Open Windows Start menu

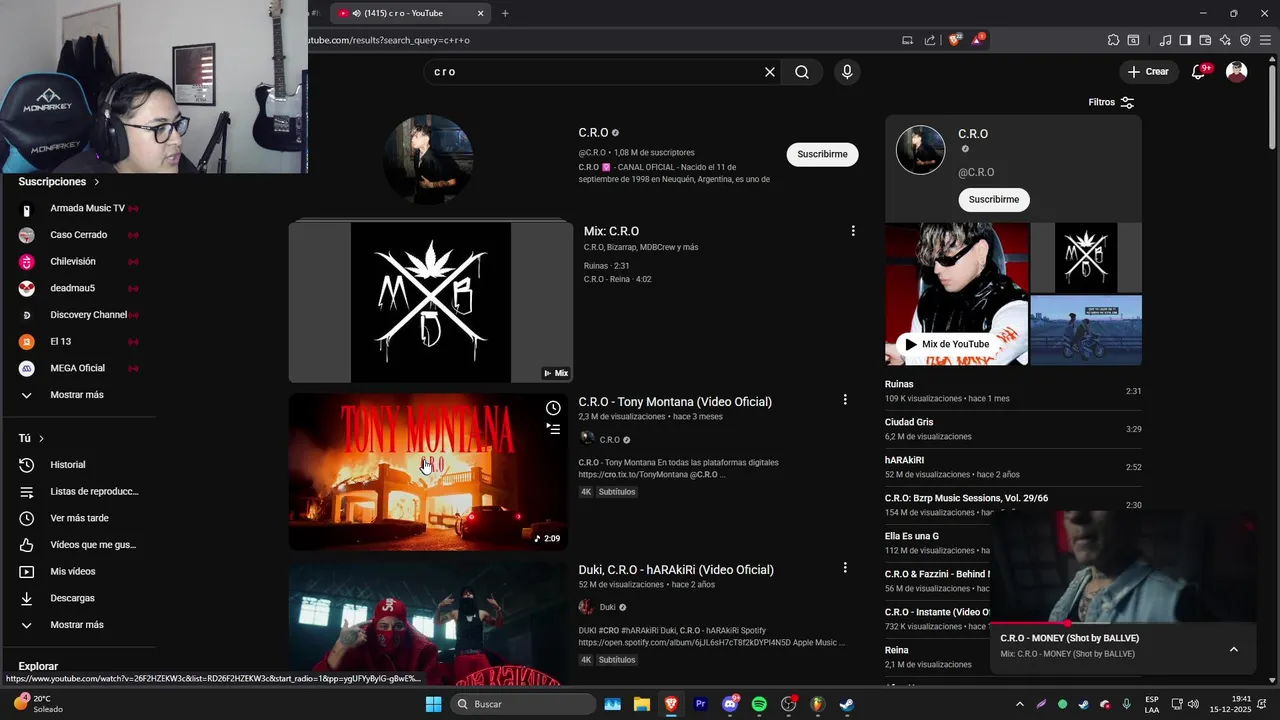tap(433, 704)
